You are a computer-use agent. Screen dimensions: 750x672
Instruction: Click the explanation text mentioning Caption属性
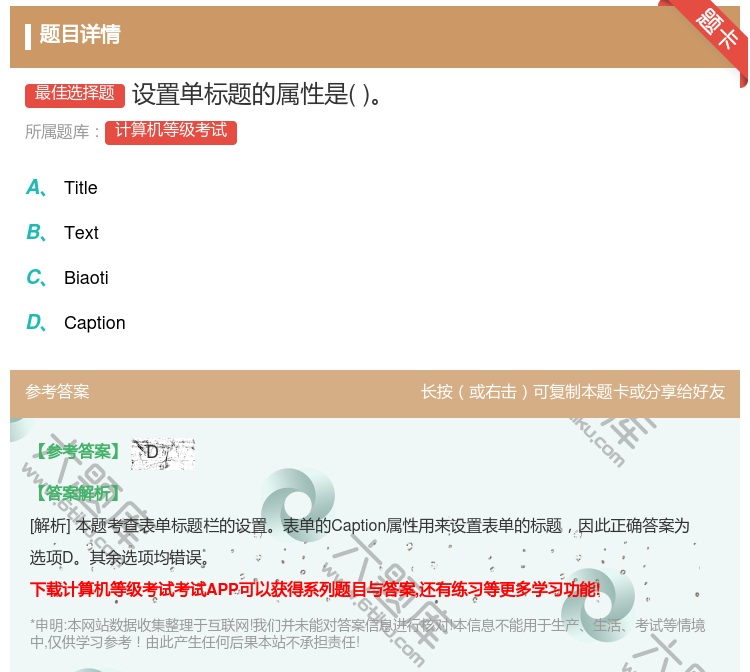coord(360,541)
